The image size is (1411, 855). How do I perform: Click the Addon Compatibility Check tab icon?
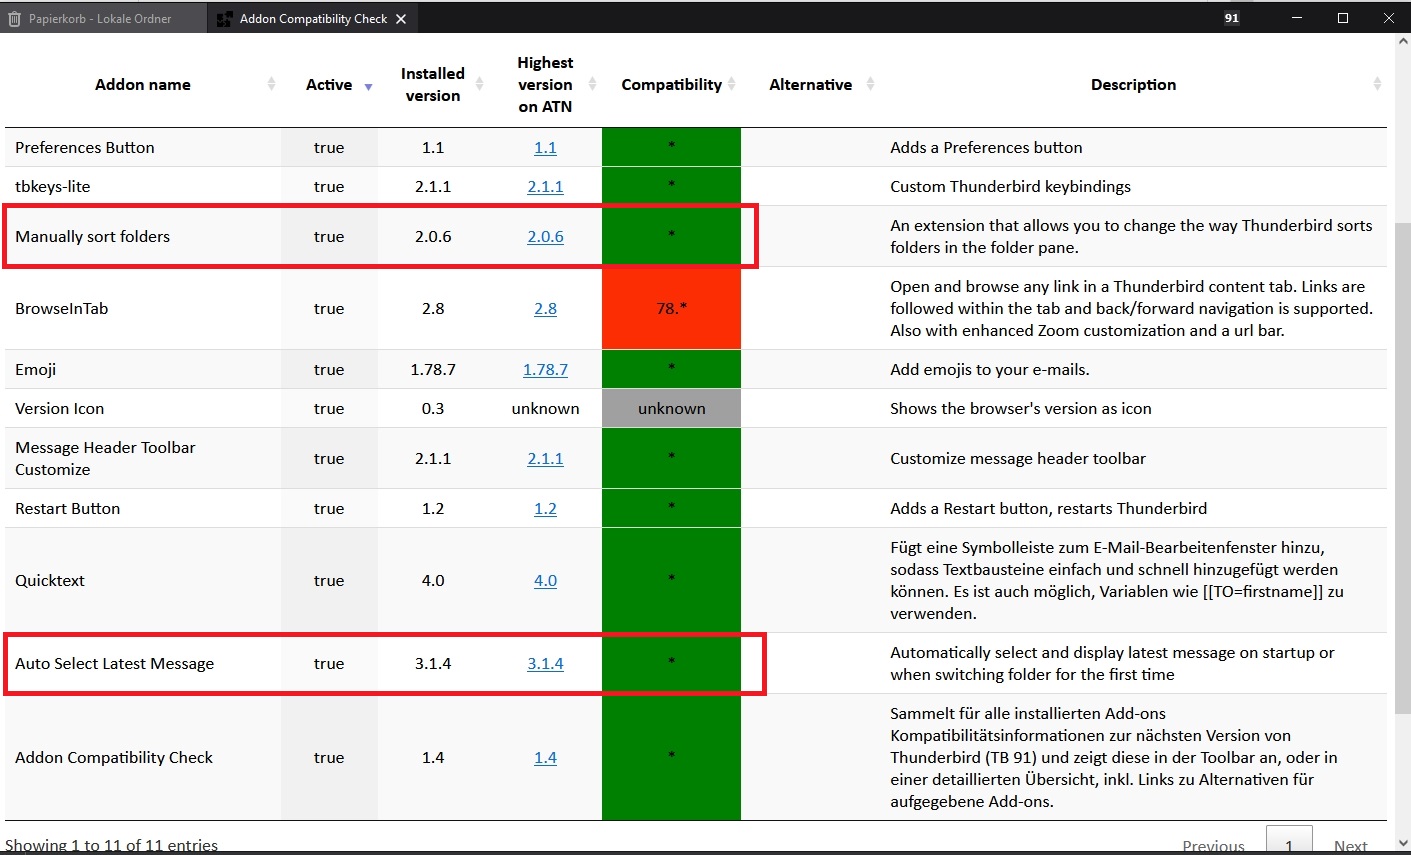tap(225, 19)
